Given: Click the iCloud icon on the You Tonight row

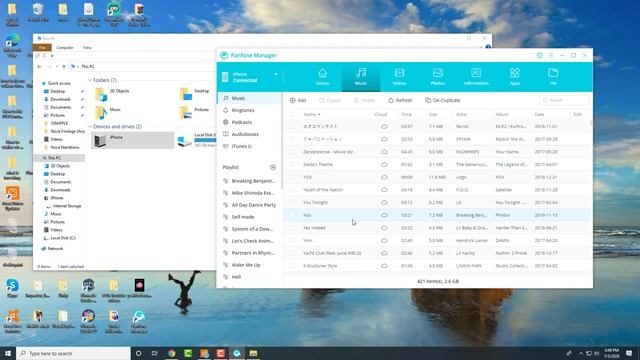Looking at the screenshot, I should tap(384, 202).
